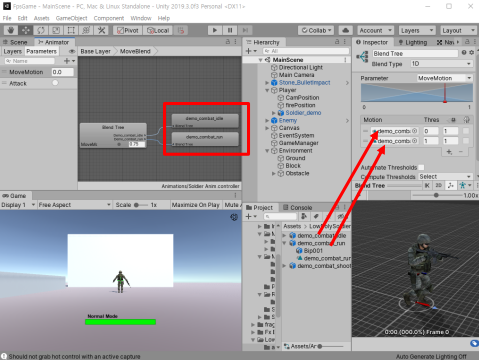Screen dimensions: 479x360
Task: Open Parameter MoveMotion dropdown
Action: [x=445, y=78]
